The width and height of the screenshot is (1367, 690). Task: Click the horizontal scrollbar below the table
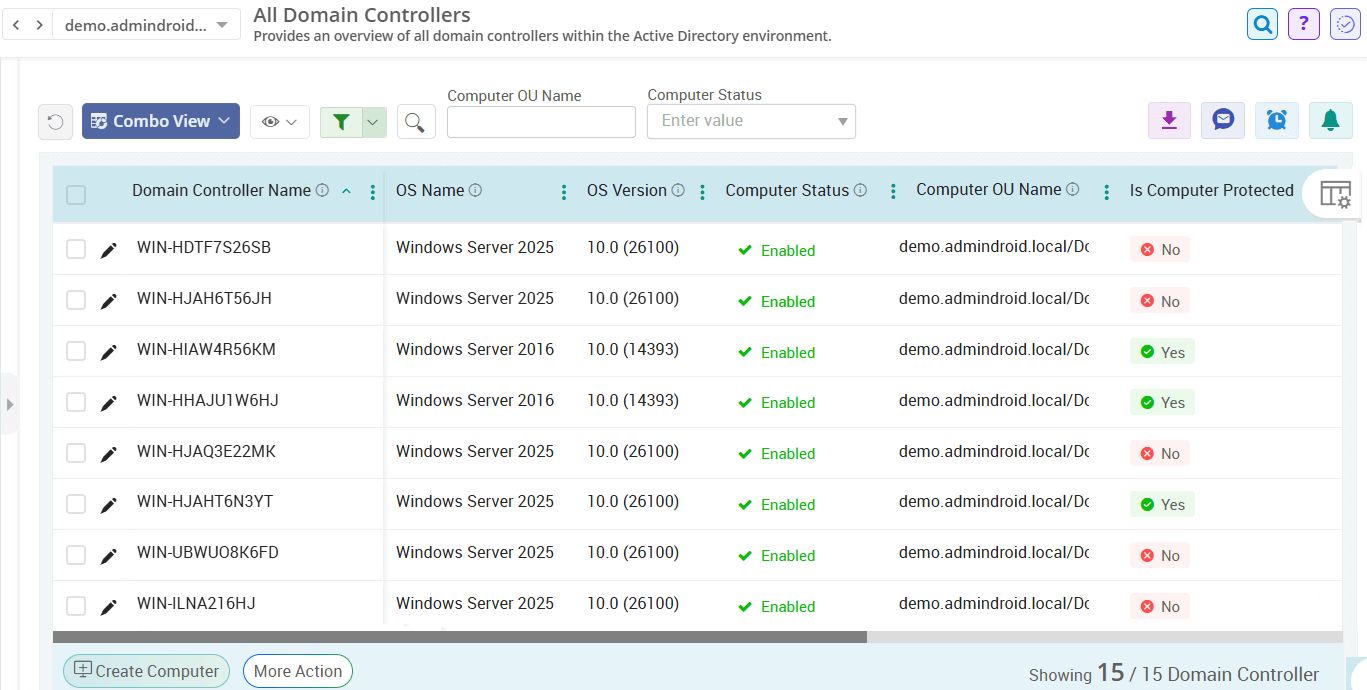click(x=460, y=636)
